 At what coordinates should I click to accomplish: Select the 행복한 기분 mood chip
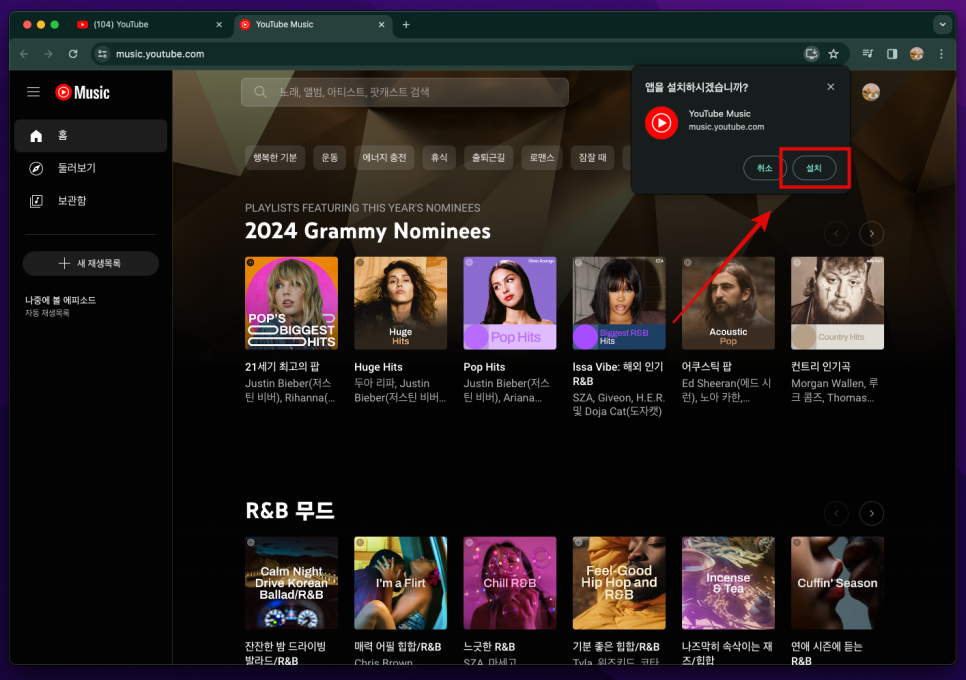coord(275,158)
